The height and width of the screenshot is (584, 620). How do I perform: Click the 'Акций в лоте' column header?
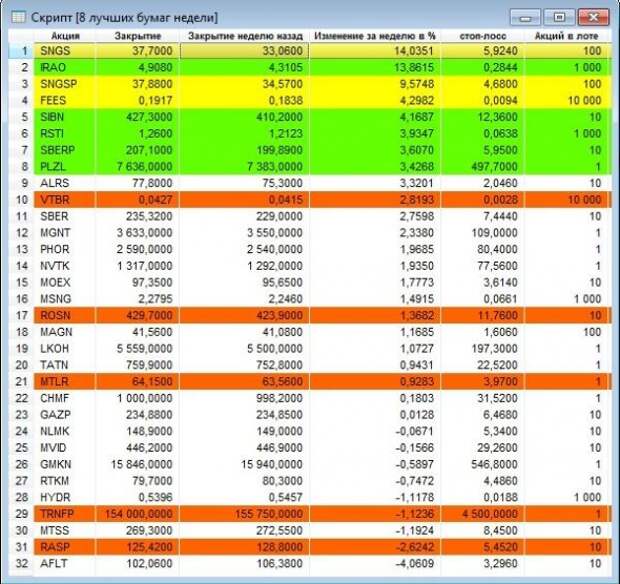click(x=566, y=36)
